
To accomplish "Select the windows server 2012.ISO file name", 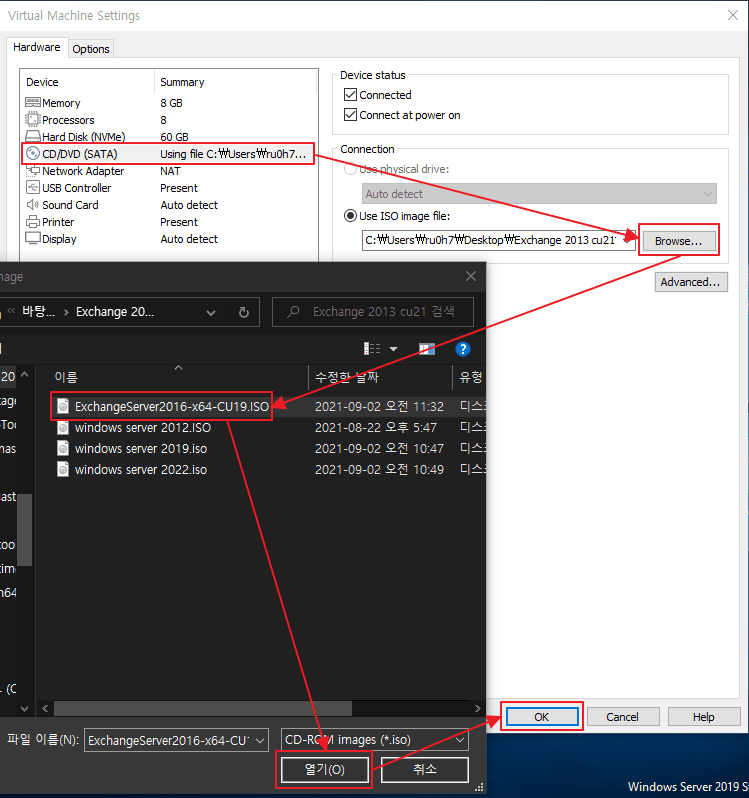I will [143, 428].
